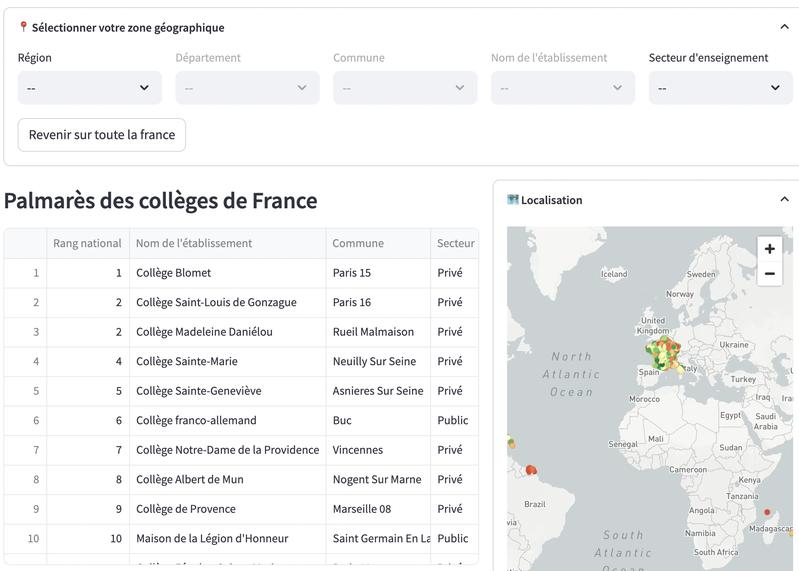Click the Marseille 08 commune cell
This screenshot has height=571, width=799.
(x=378, y=509)
